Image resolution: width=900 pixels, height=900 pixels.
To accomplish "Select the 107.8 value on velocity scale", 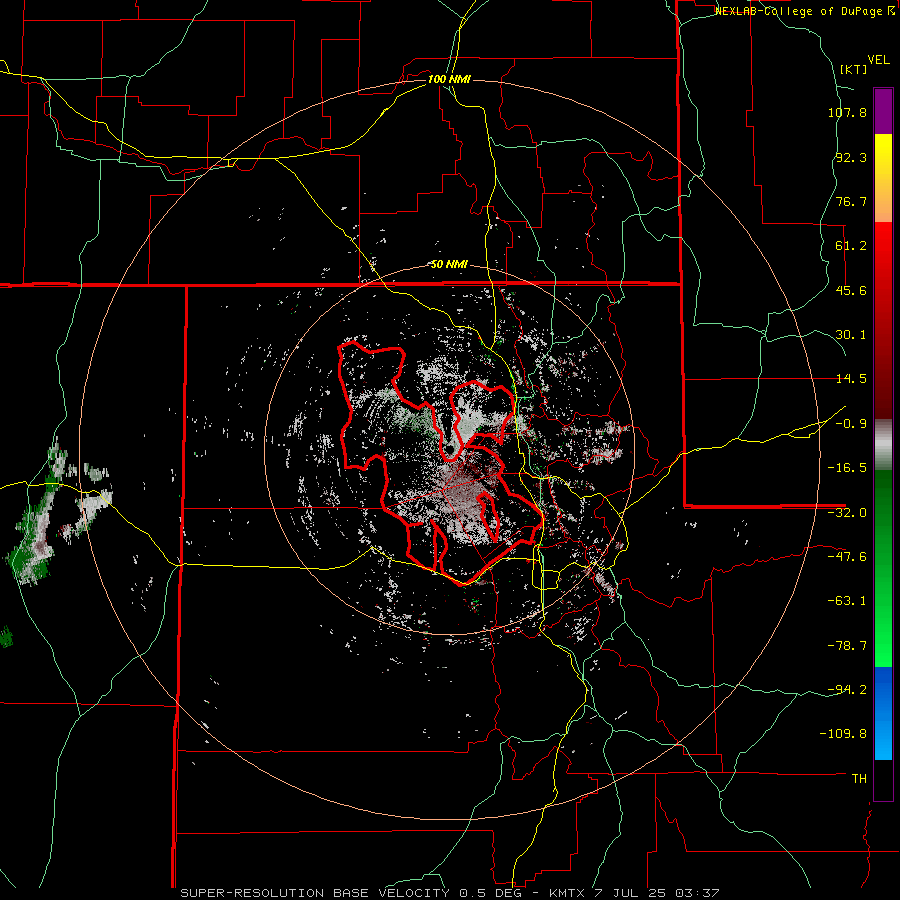I will coord(847,112).
